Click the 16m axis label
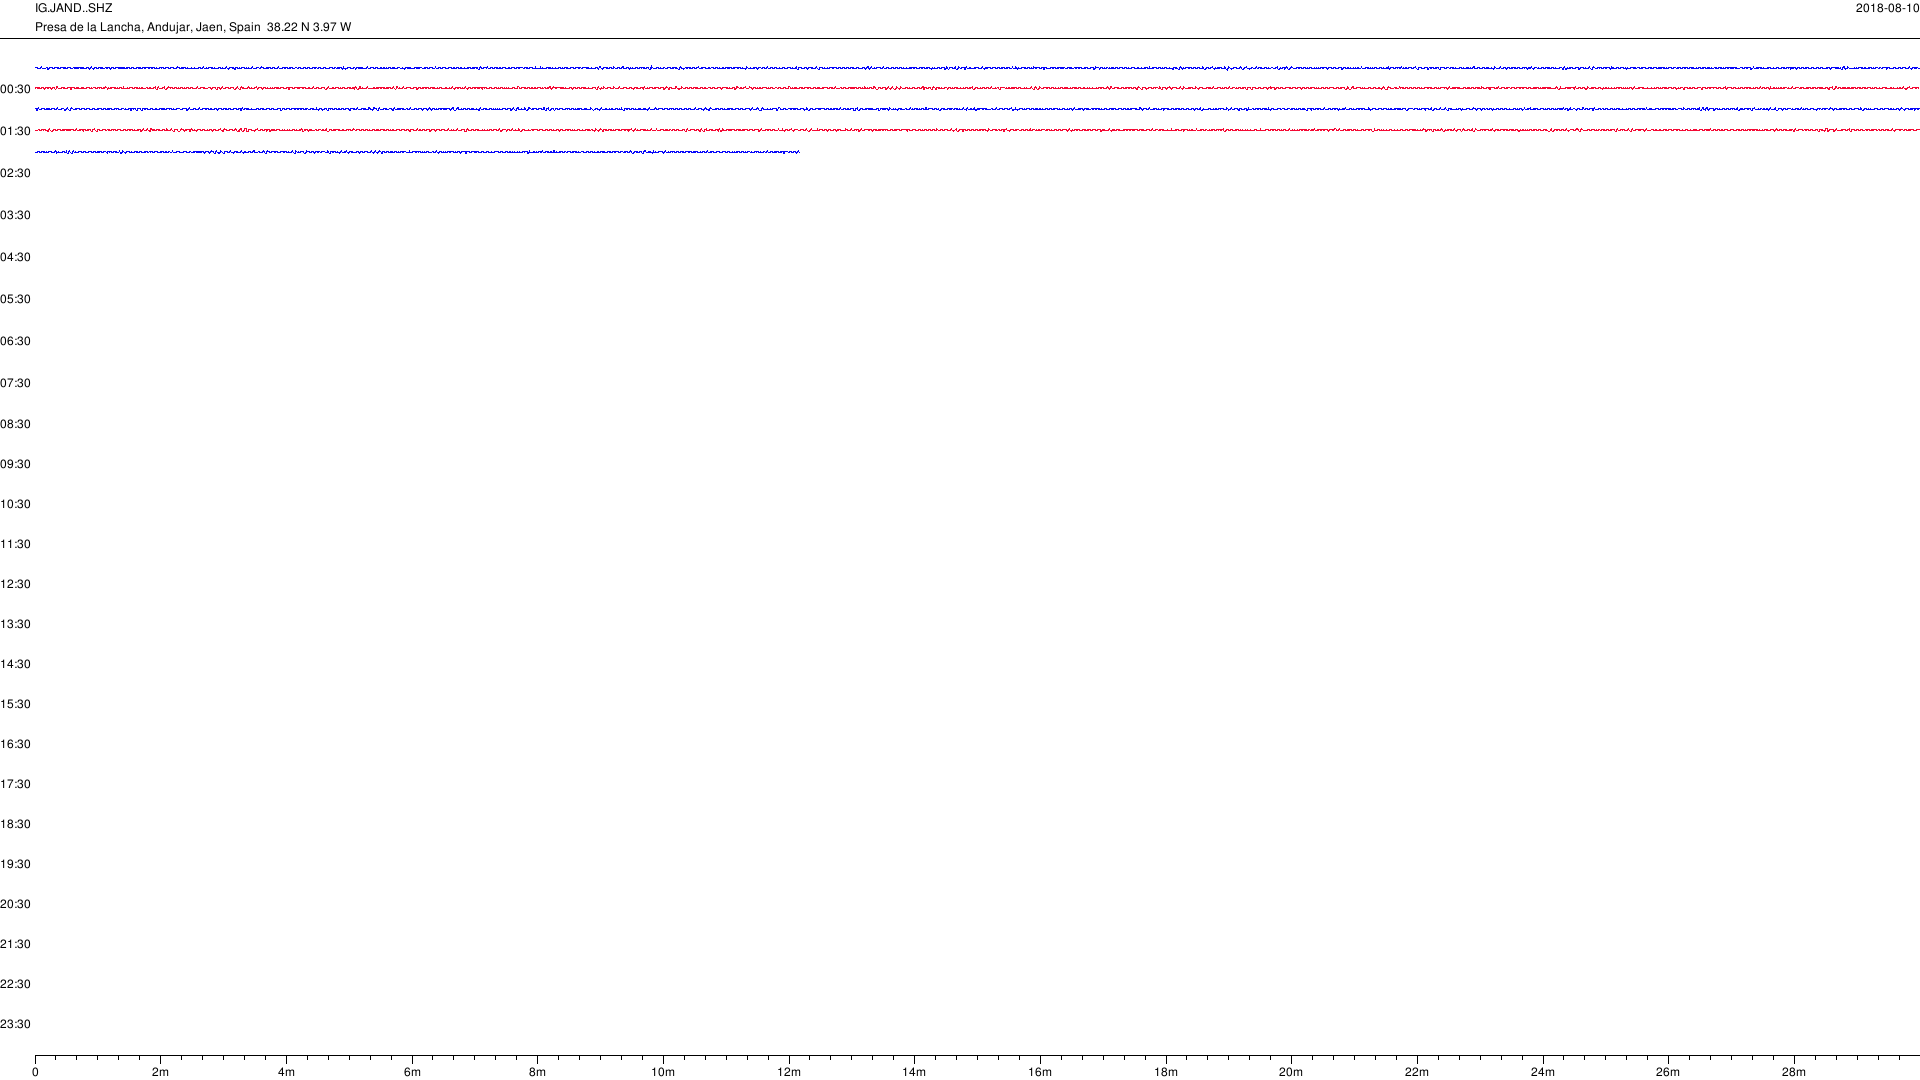Screen dimensions: 1920x1080 (1040, 1072)
